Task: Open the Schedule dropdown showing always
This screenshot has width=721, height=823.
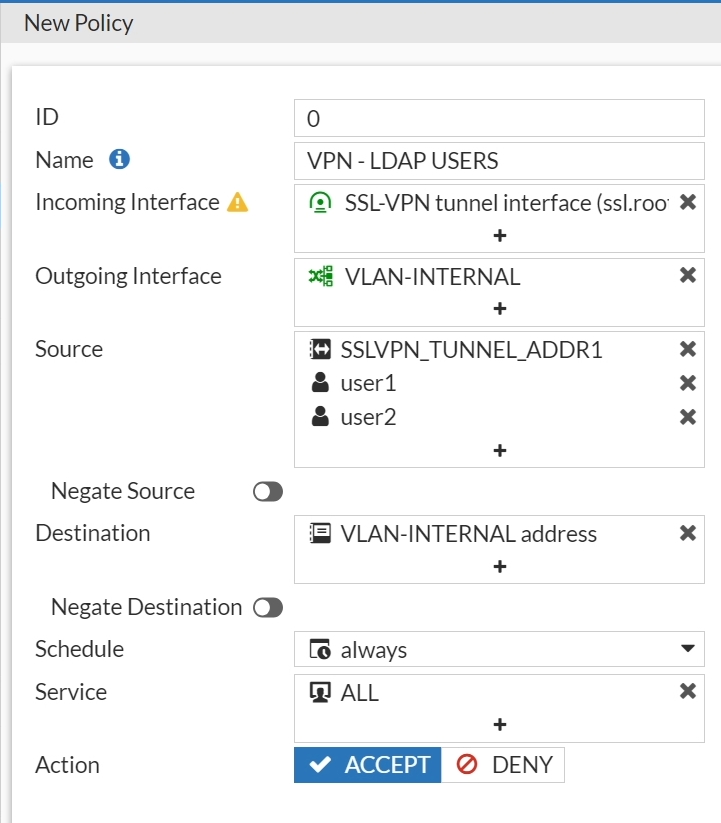Action: (499, 649)
